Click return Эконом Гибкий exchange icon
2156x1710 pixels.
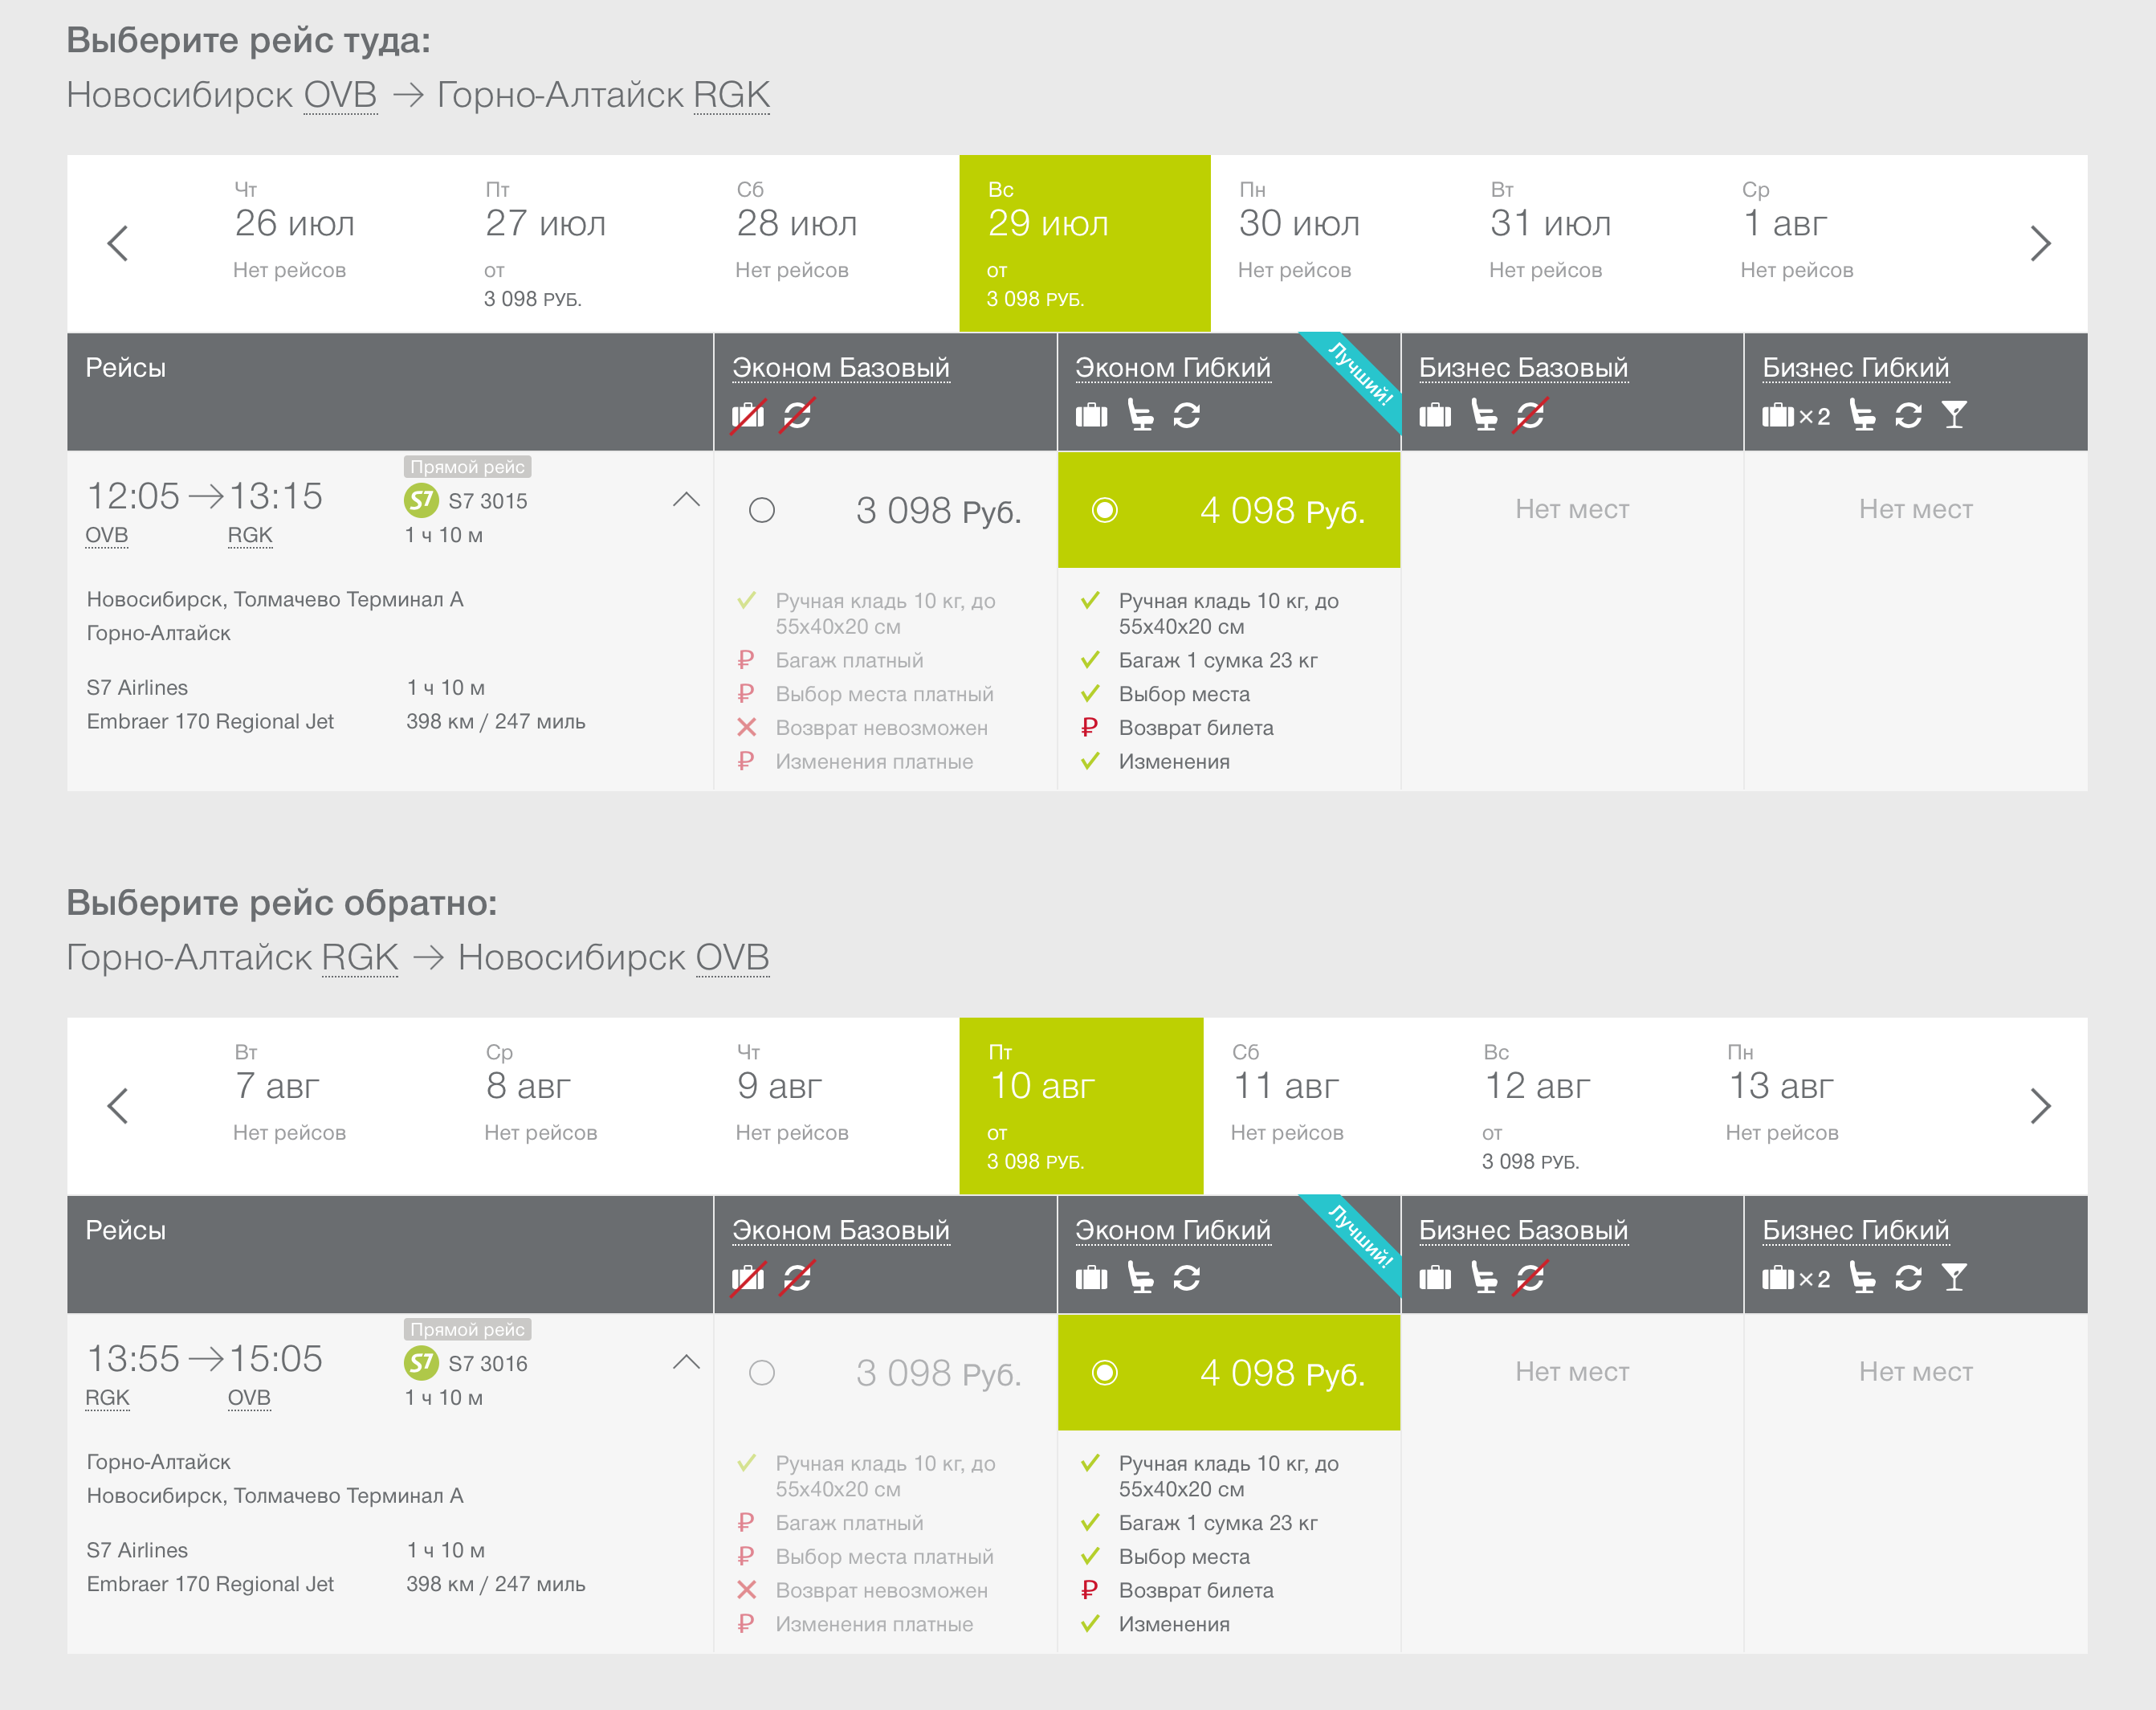1186,1278
